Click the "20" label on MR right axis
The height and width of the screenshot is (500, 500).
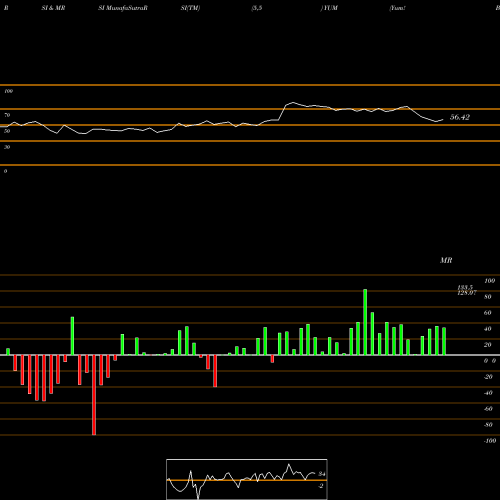(x=488, y=345)
